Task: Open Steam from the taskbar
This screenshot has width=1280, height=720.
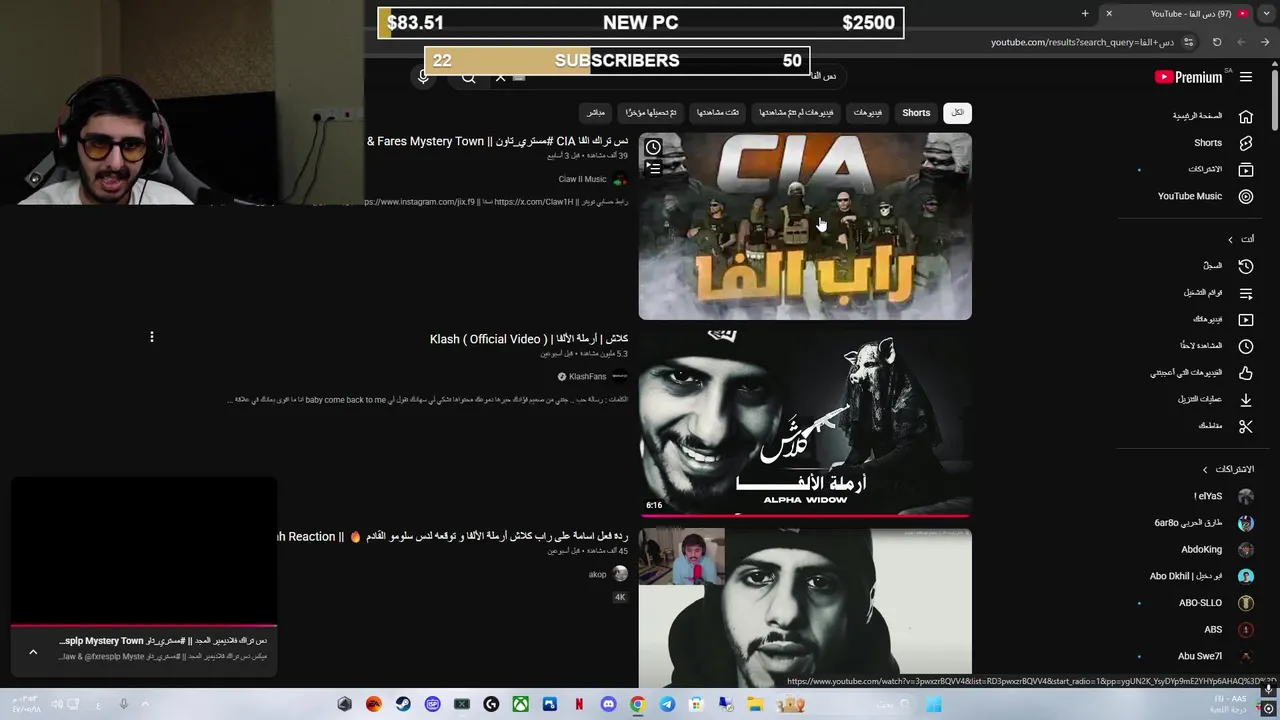Action: click(403, 704)
